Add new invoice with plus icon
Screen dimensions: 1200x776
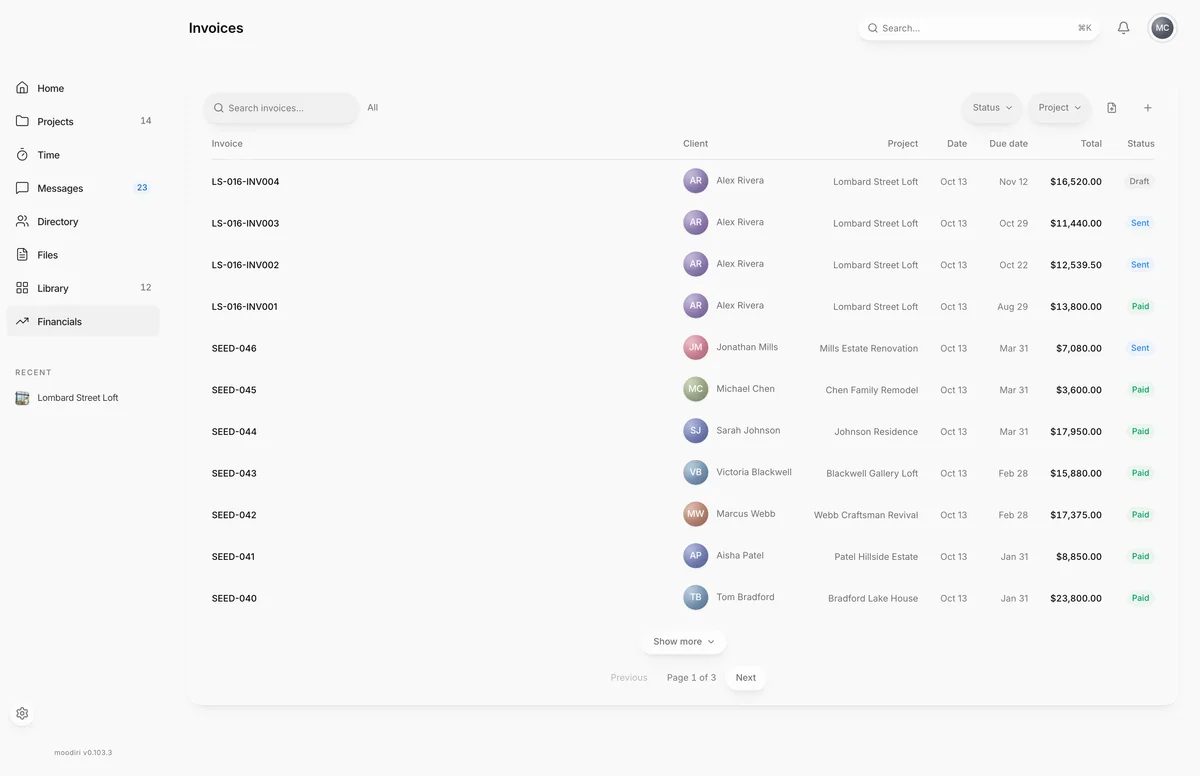point(1148,108)
